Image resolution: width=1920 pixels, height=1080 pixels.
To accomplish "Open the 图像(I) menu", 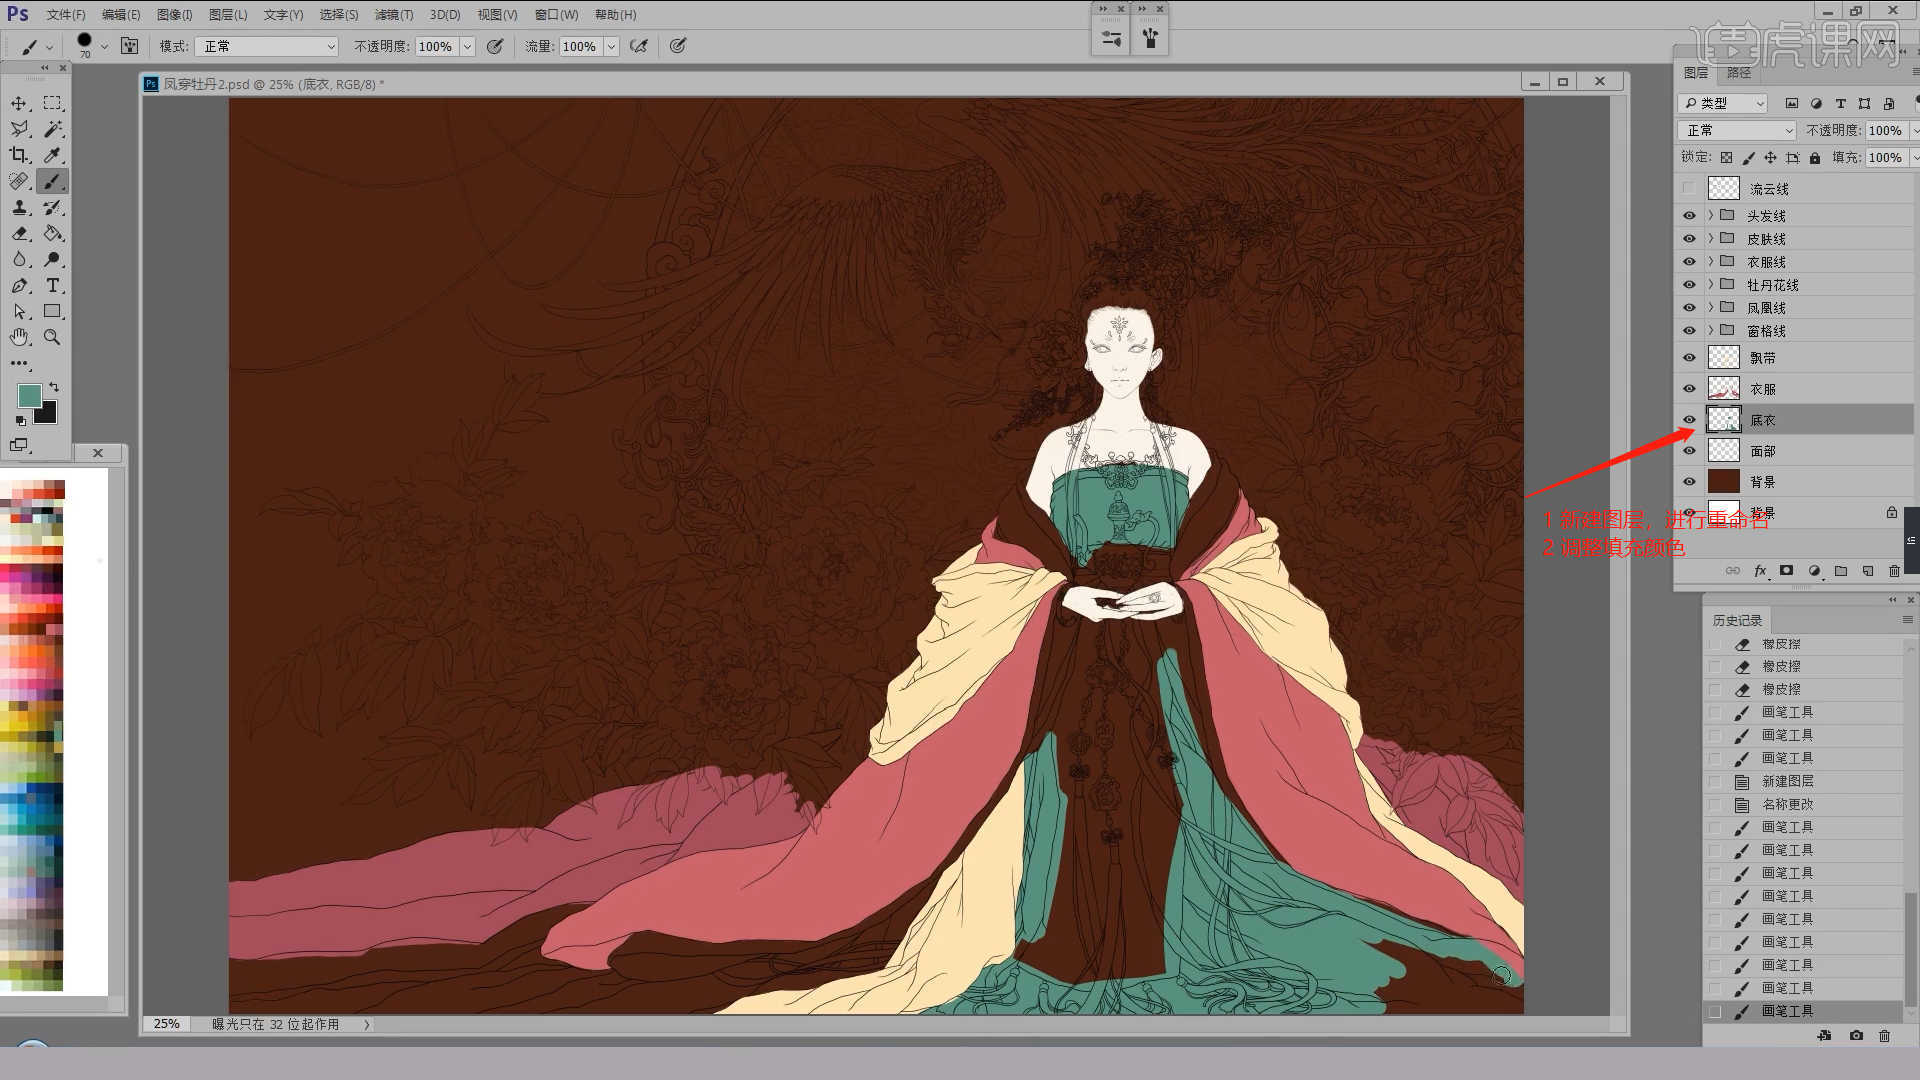I will click(x=174, y=14).
